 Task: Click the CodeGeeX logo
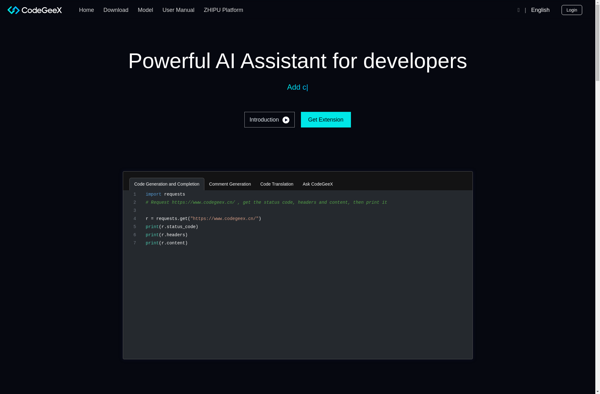pyautogui.click(x=35, y=10)
